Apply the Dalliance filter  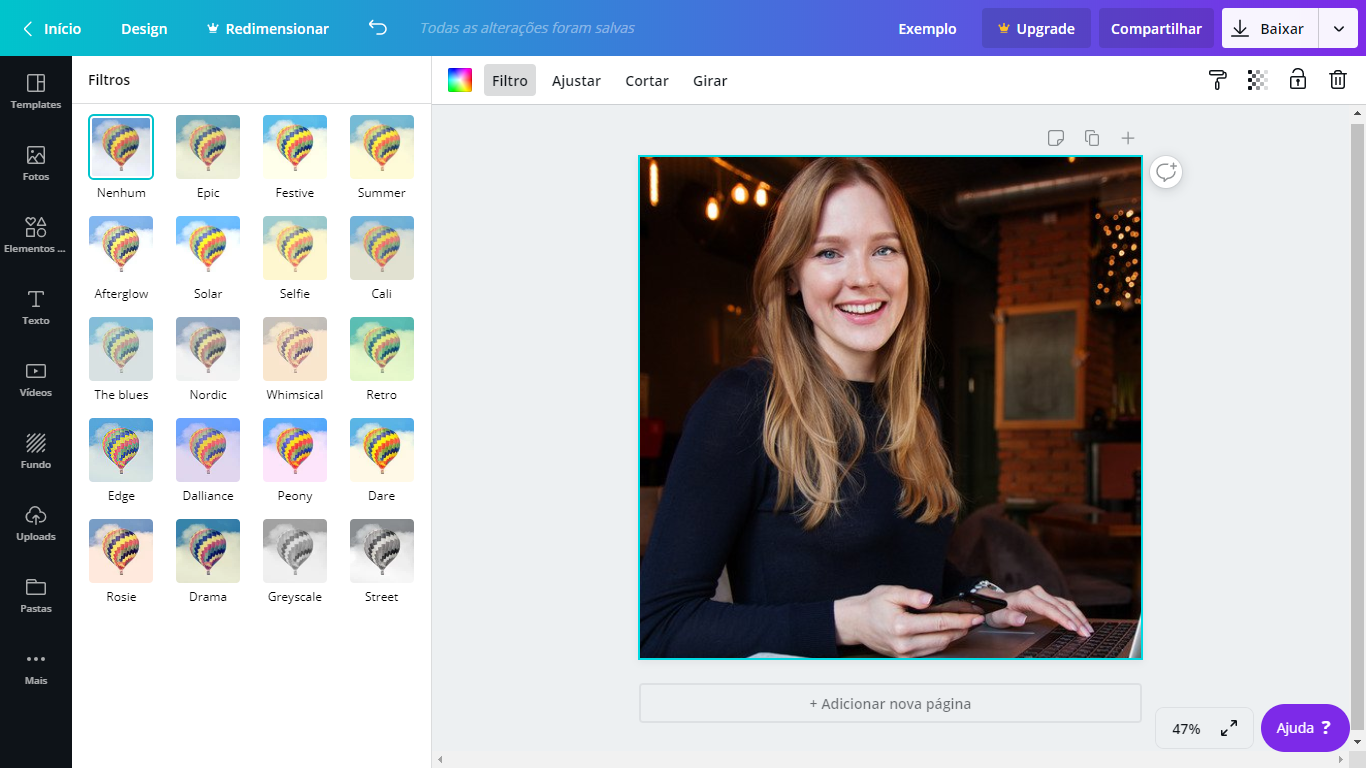[x=208, y=450]
